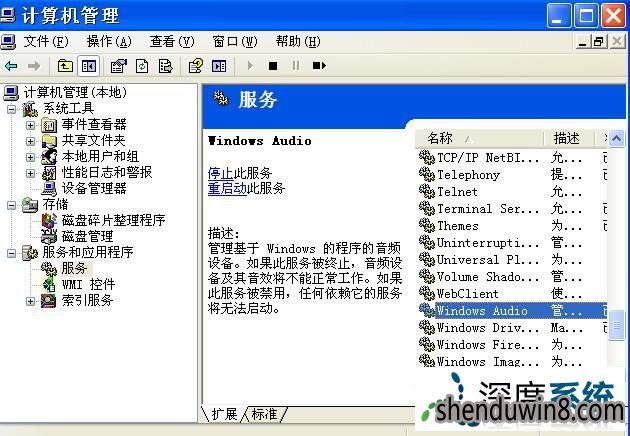The height and width of the screenshot is (436, 630).
Task: Open the 窗口(W) menu
Action: point(235,41)
